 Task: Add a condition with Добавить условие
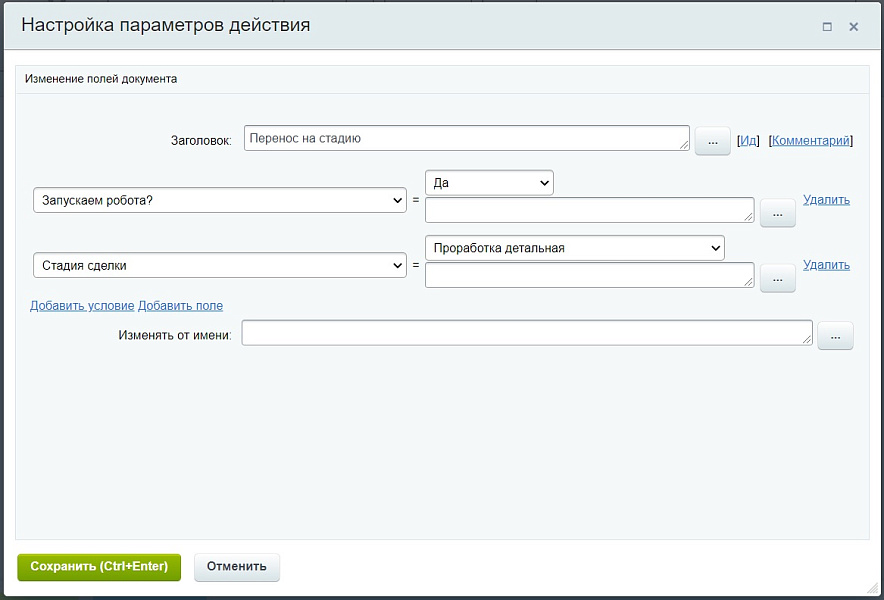(80, 305)
